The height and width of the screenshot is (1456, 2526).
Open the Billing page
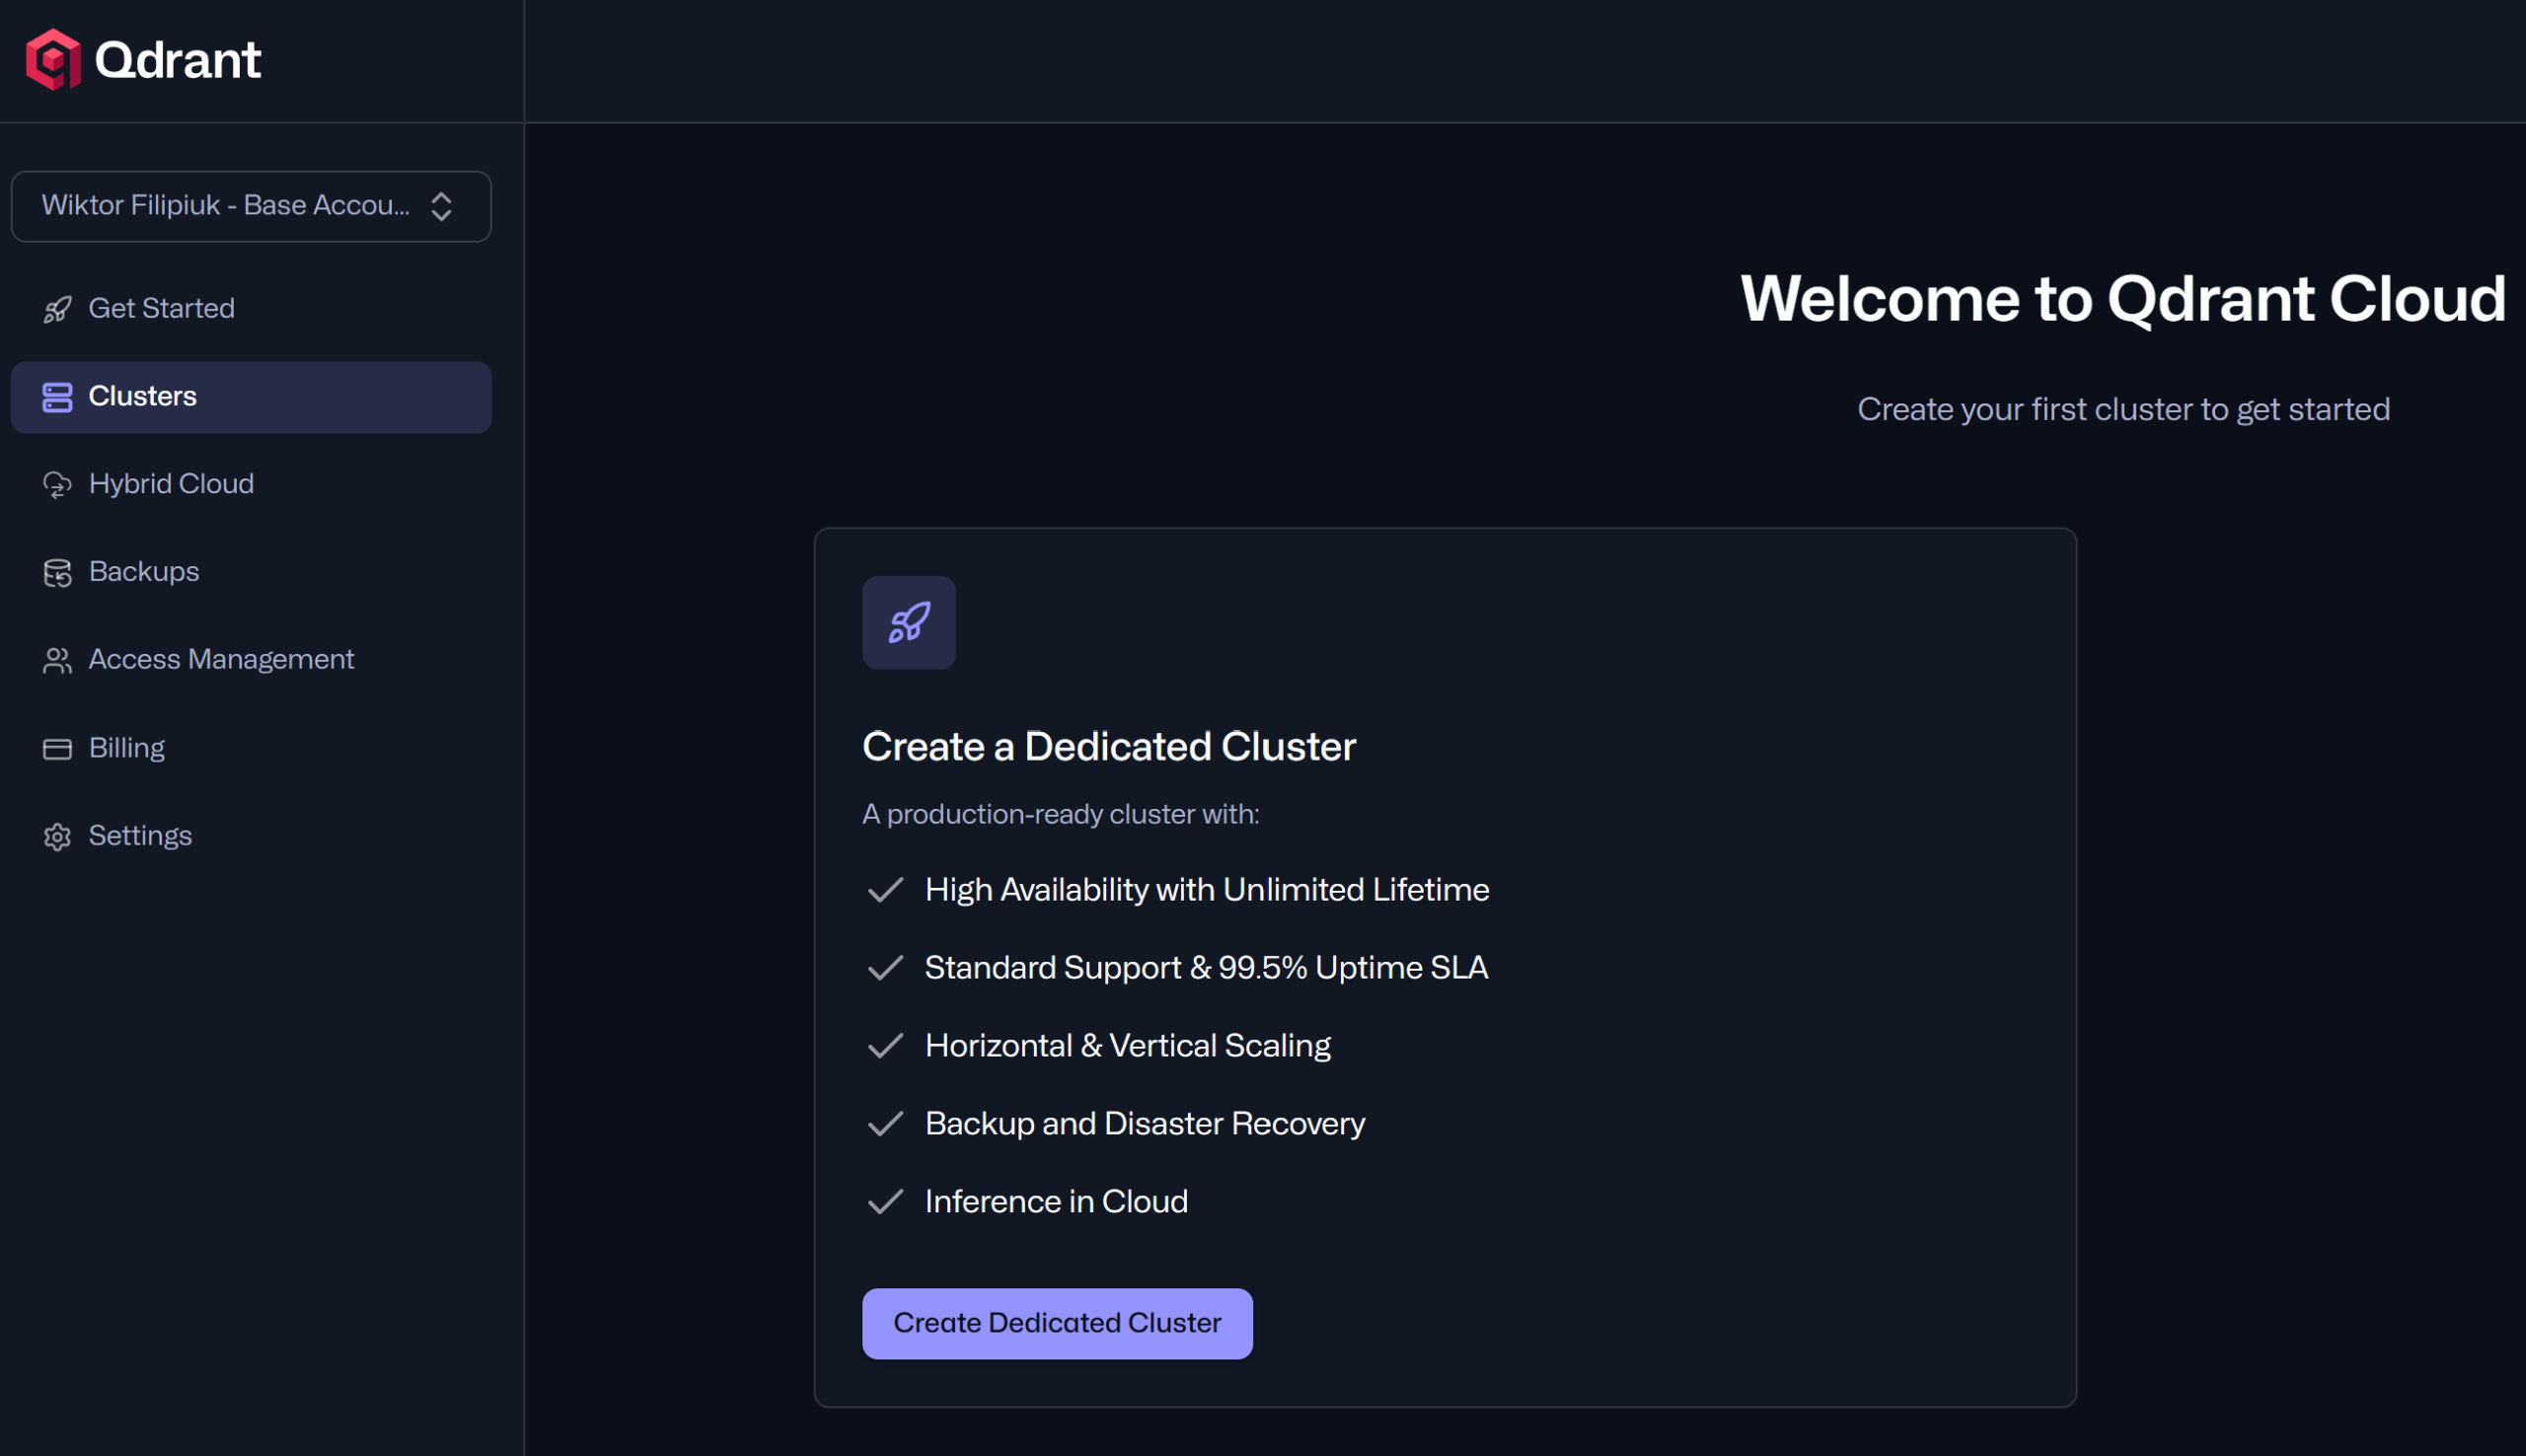[x=251, y=748]
